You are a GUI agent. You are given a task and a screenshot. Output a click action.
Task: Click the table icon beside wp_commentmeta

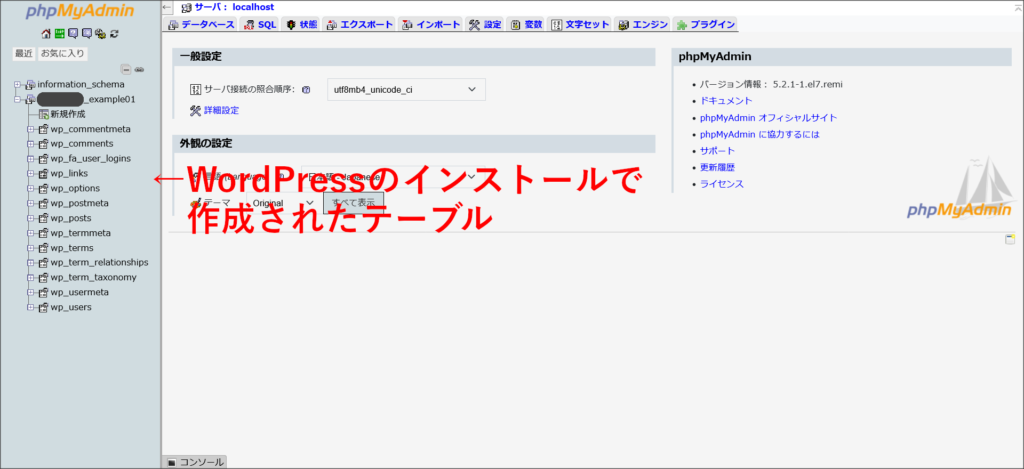point(44,129)
